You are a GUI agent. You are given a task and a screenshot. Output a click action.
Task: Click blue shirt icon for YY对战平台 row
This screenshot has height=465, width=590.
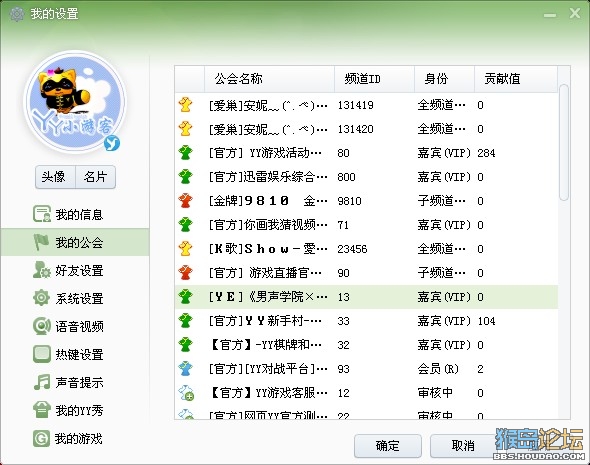click(186, 369)
